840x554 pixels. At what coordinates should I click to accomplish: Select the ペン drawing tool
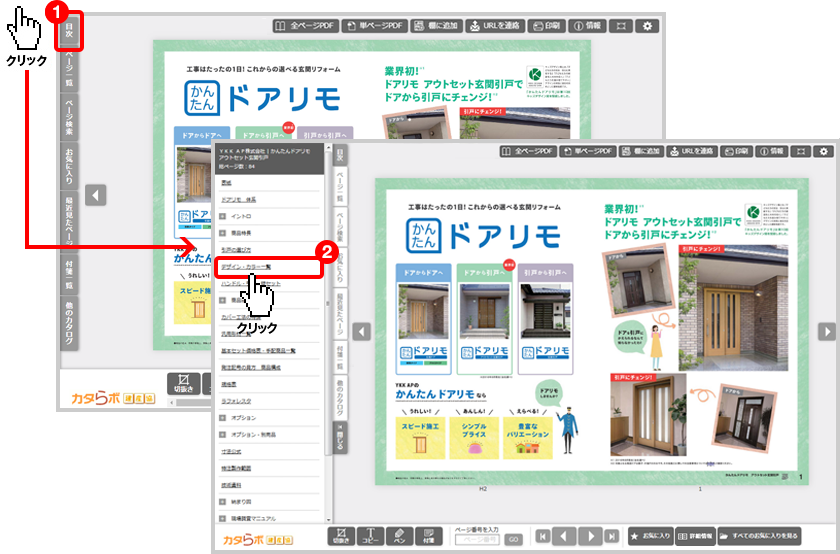(x=398, y=535)
